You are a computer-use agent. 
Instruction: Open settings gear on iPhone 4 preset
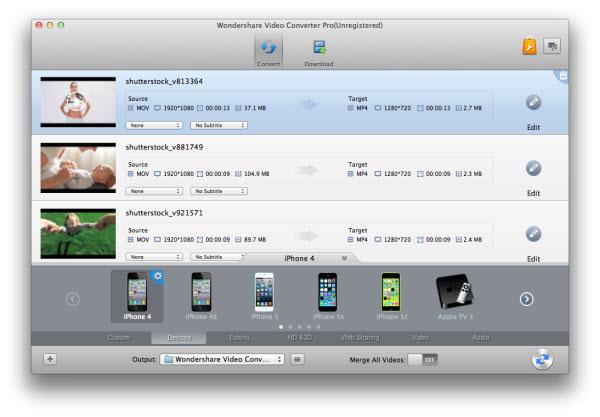click(158, 276)
